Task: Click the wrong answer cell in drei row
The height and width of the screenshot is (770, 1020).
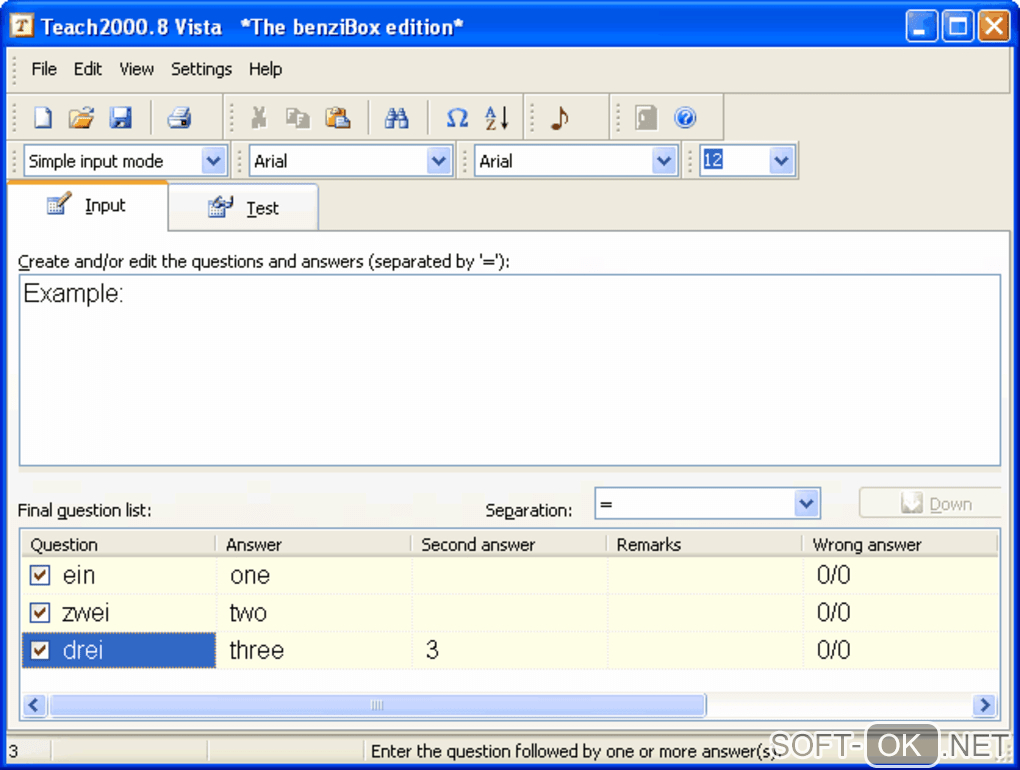Action: pos(901,650)
